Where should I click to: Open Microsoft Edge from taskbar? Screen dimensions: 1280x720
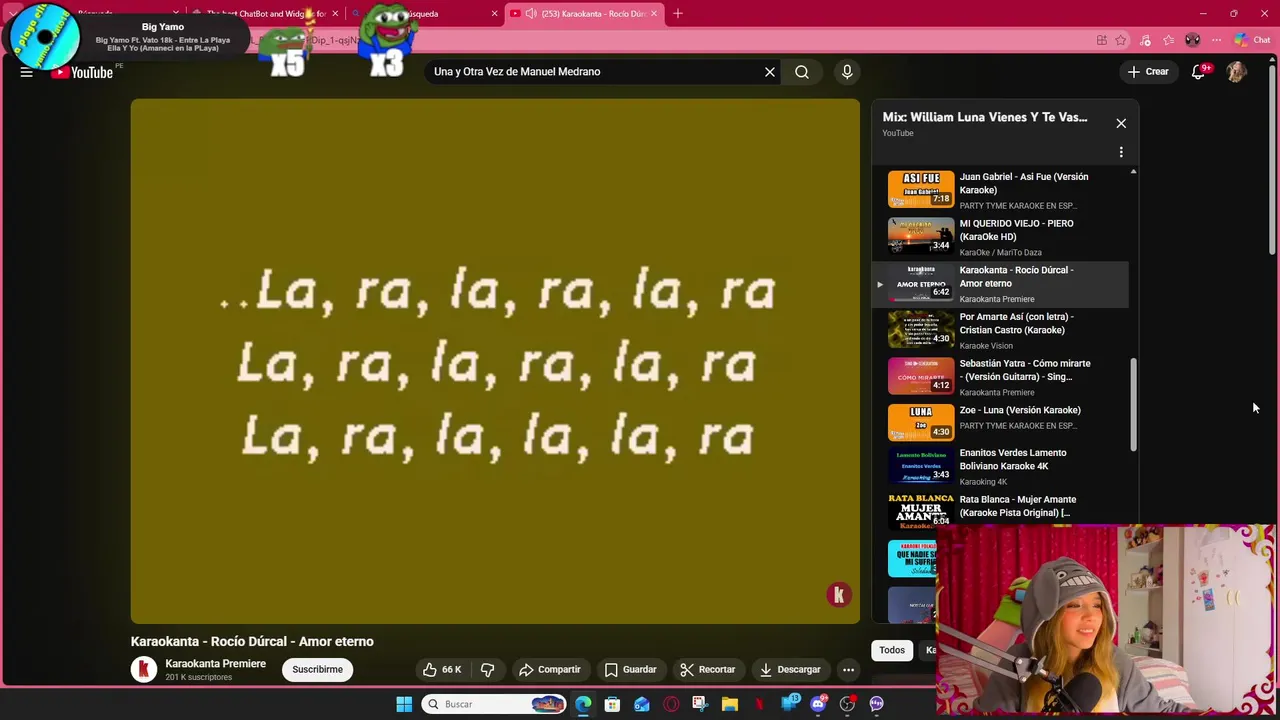pos(583,704)
